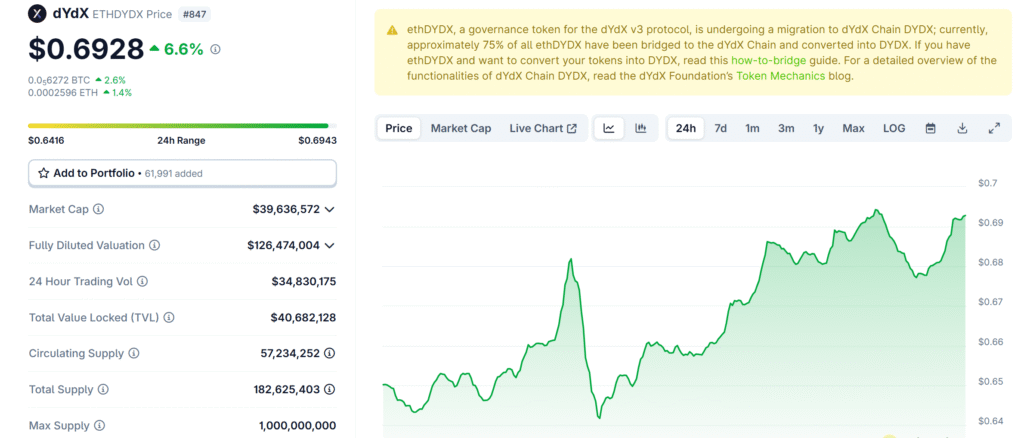Select 24h time range
Viewport: 1024px width, 438px height.
click(686, 129)
